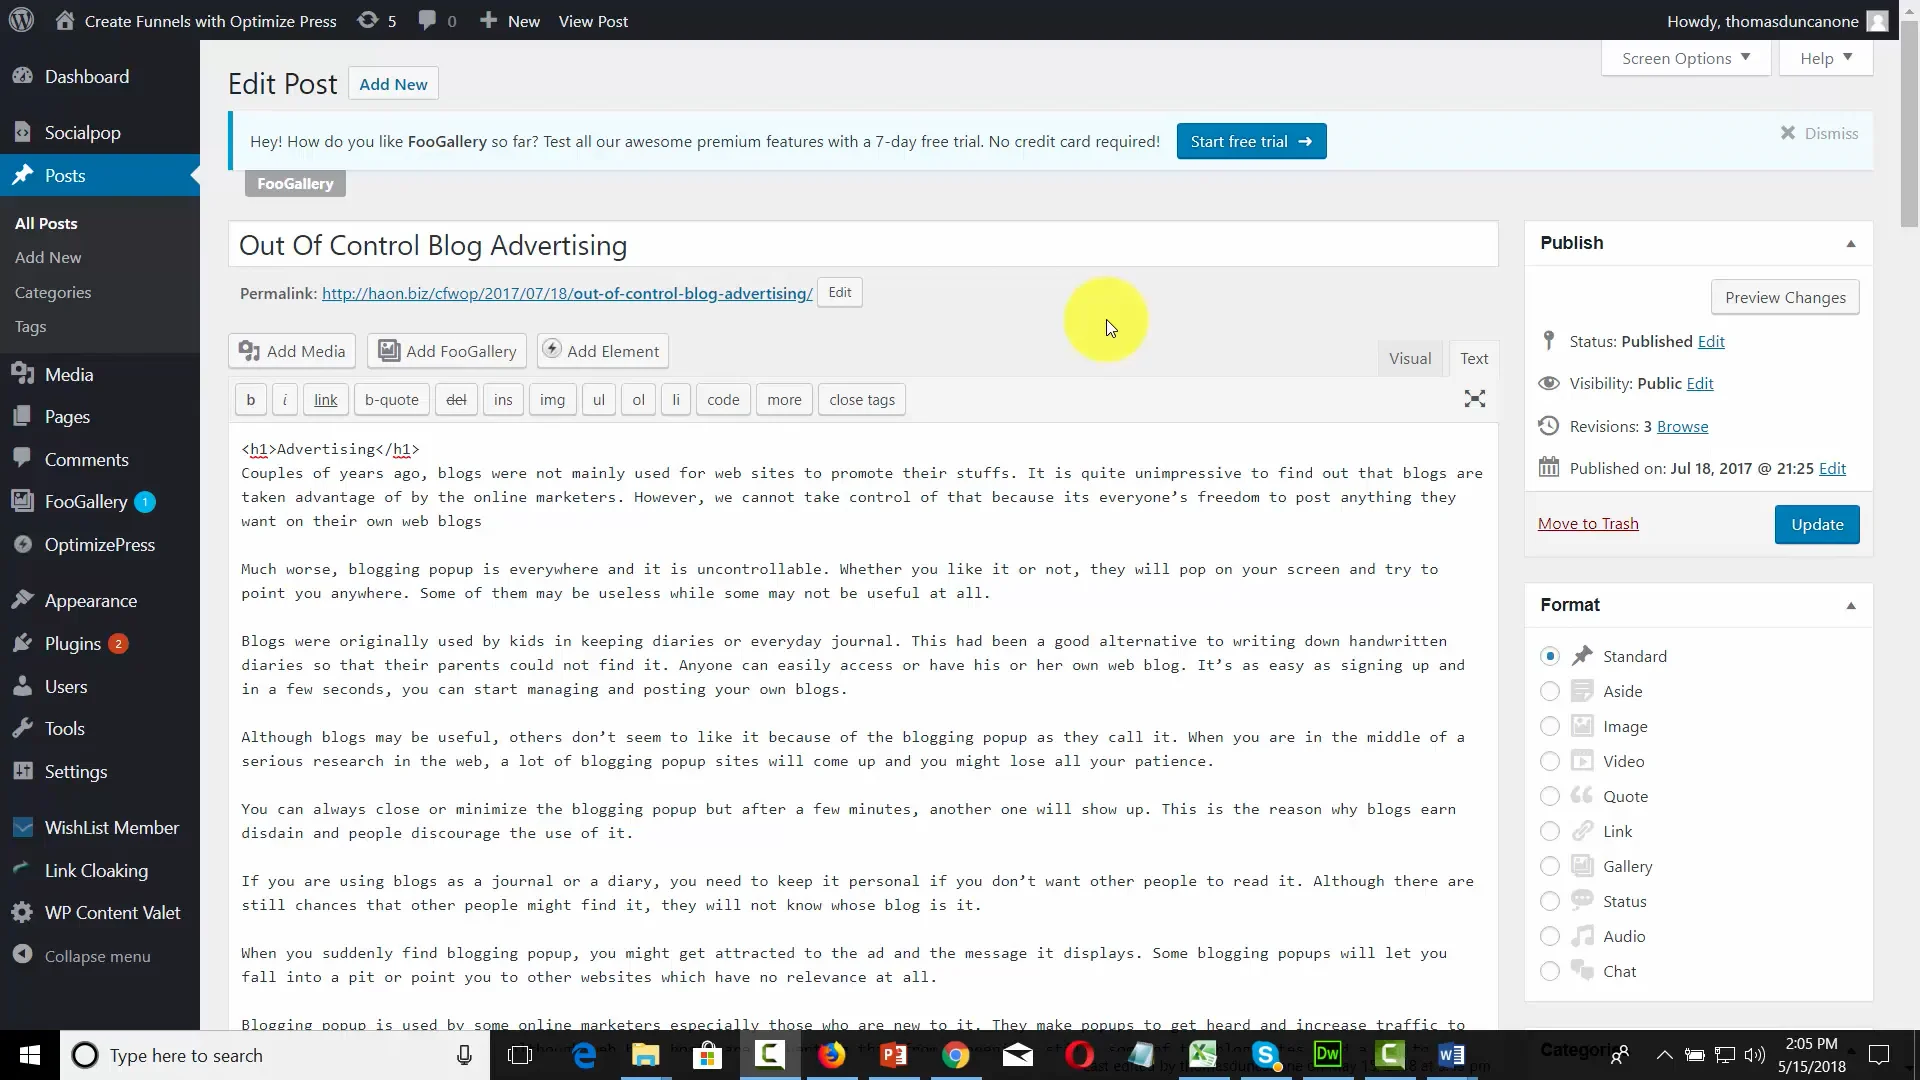
Task: Select the Gallery post format
Action: (1550, 867)
